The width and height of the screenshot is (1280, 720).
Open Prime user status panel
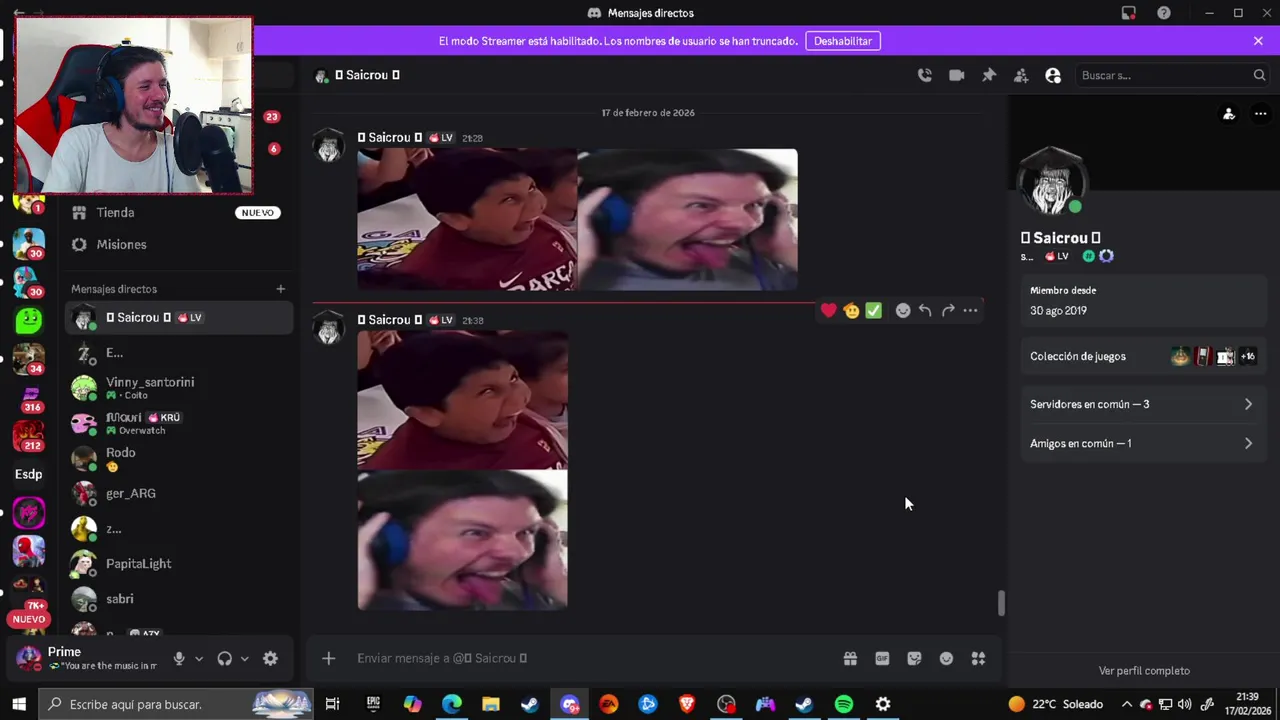pos(88,658)
